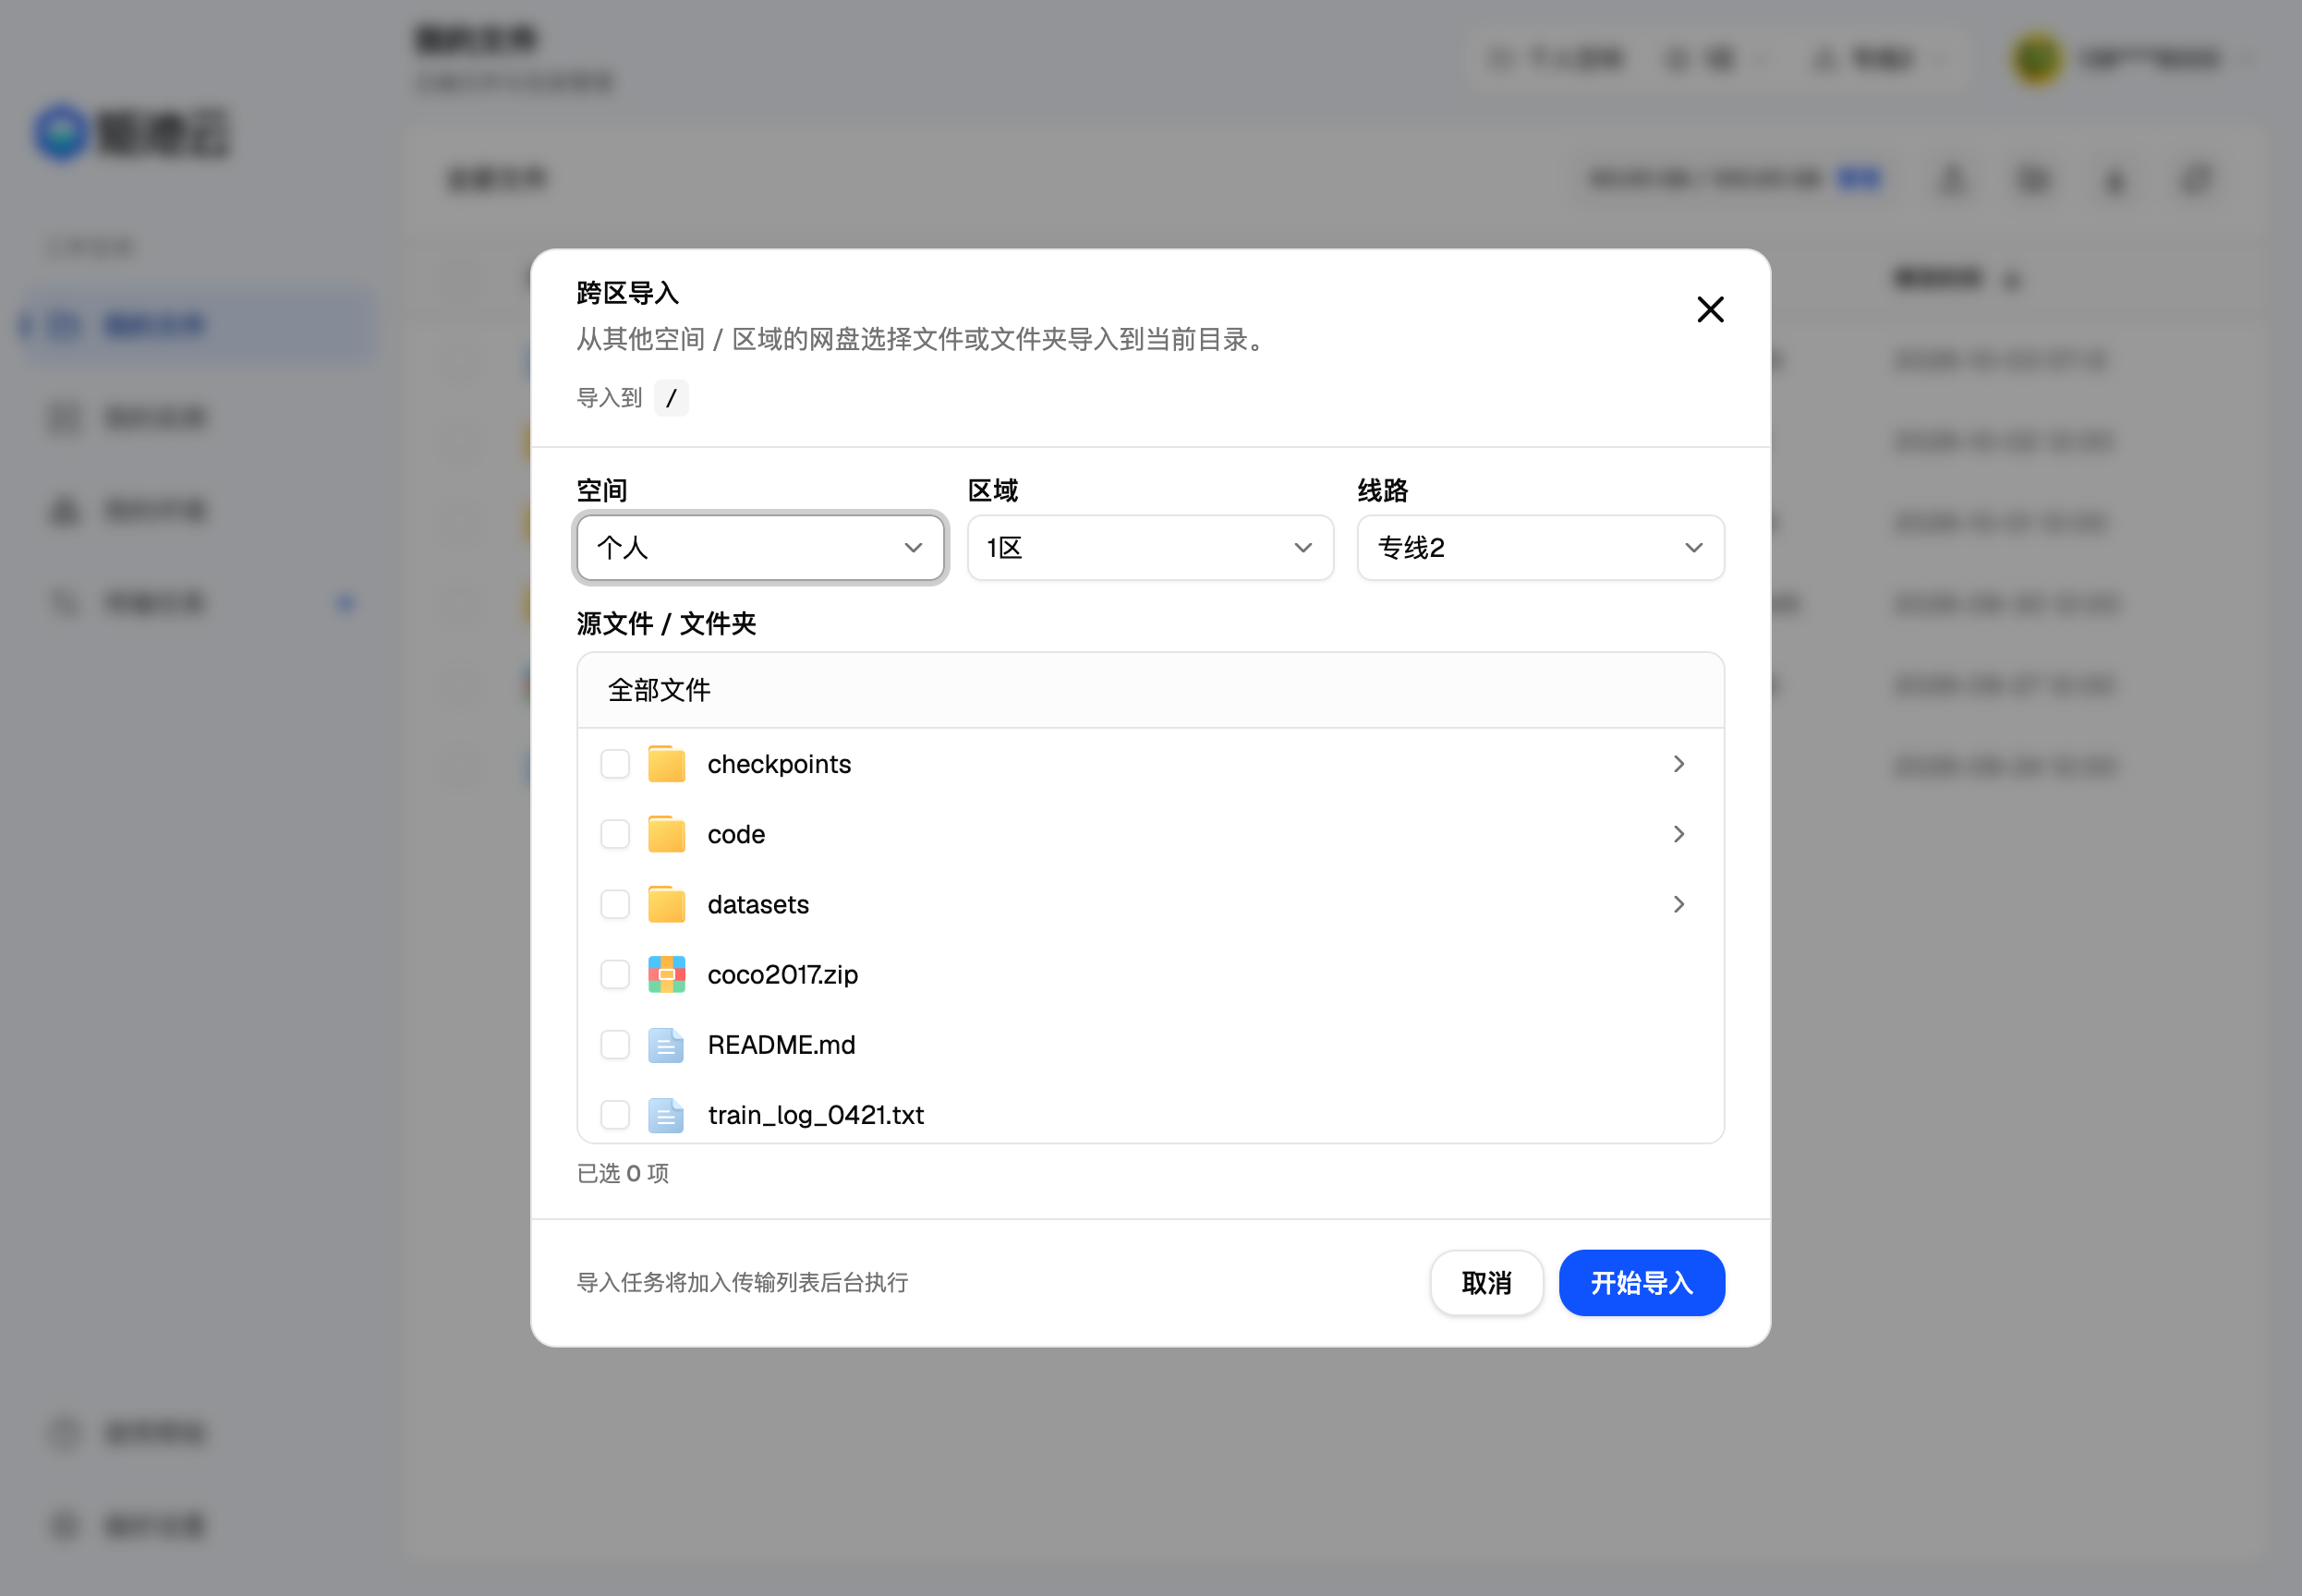Click the 取消 button

coord(1486,1283)
